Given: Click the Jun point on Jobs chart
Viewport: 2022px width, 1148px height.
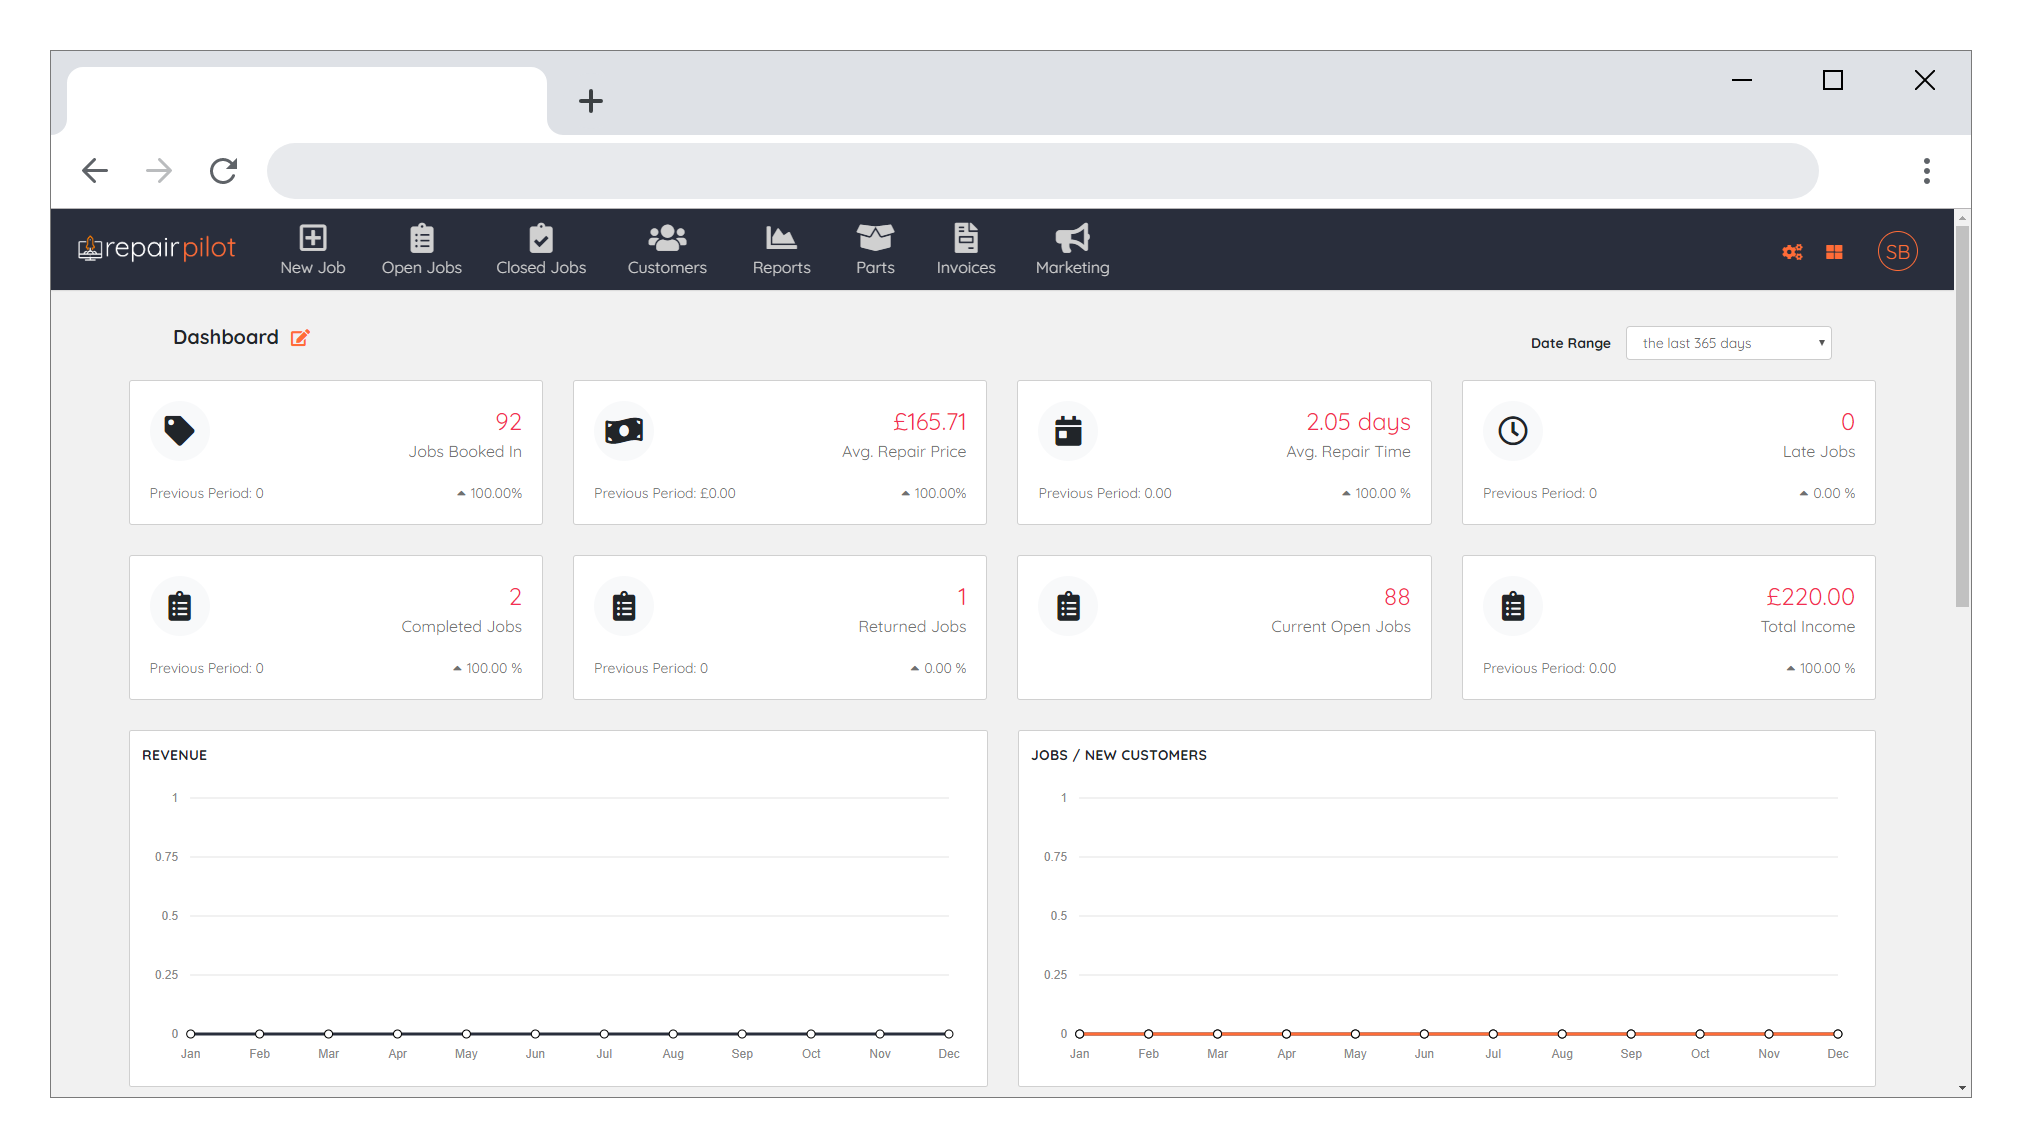Looking at the screenshot, I should 1424,1033.
